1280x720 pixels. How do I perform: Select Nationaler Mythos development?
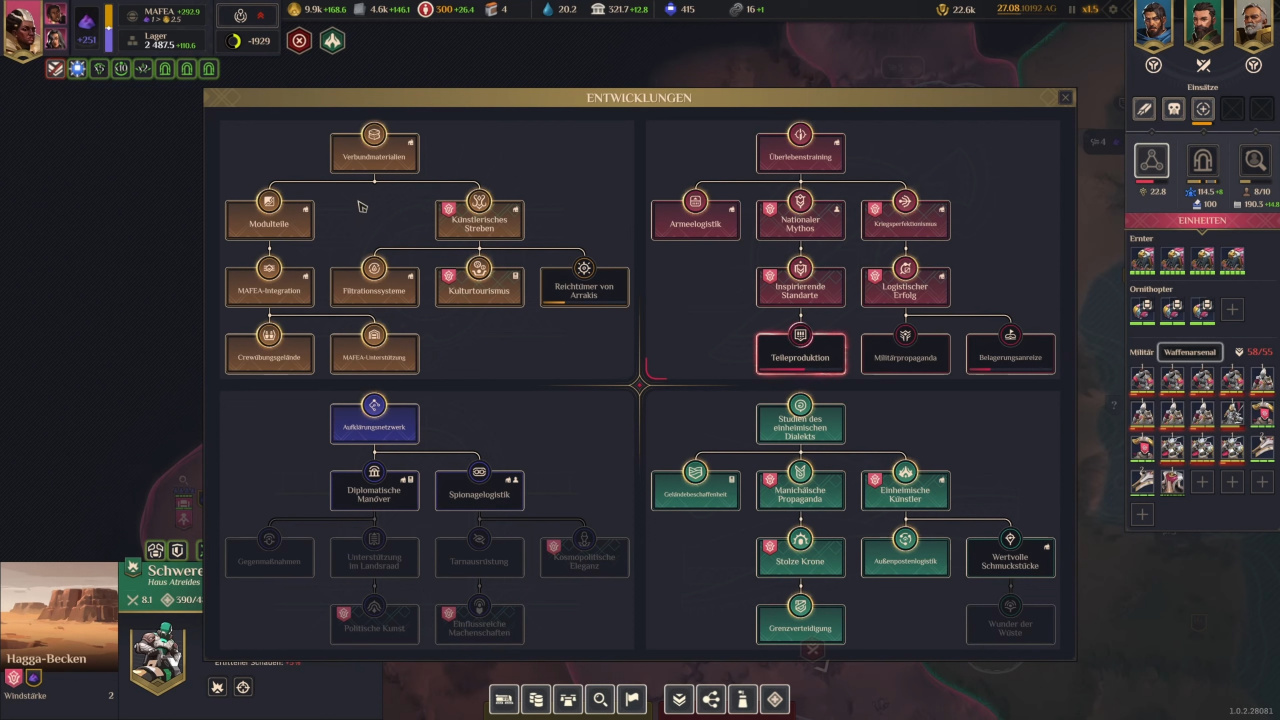[800, 220]
